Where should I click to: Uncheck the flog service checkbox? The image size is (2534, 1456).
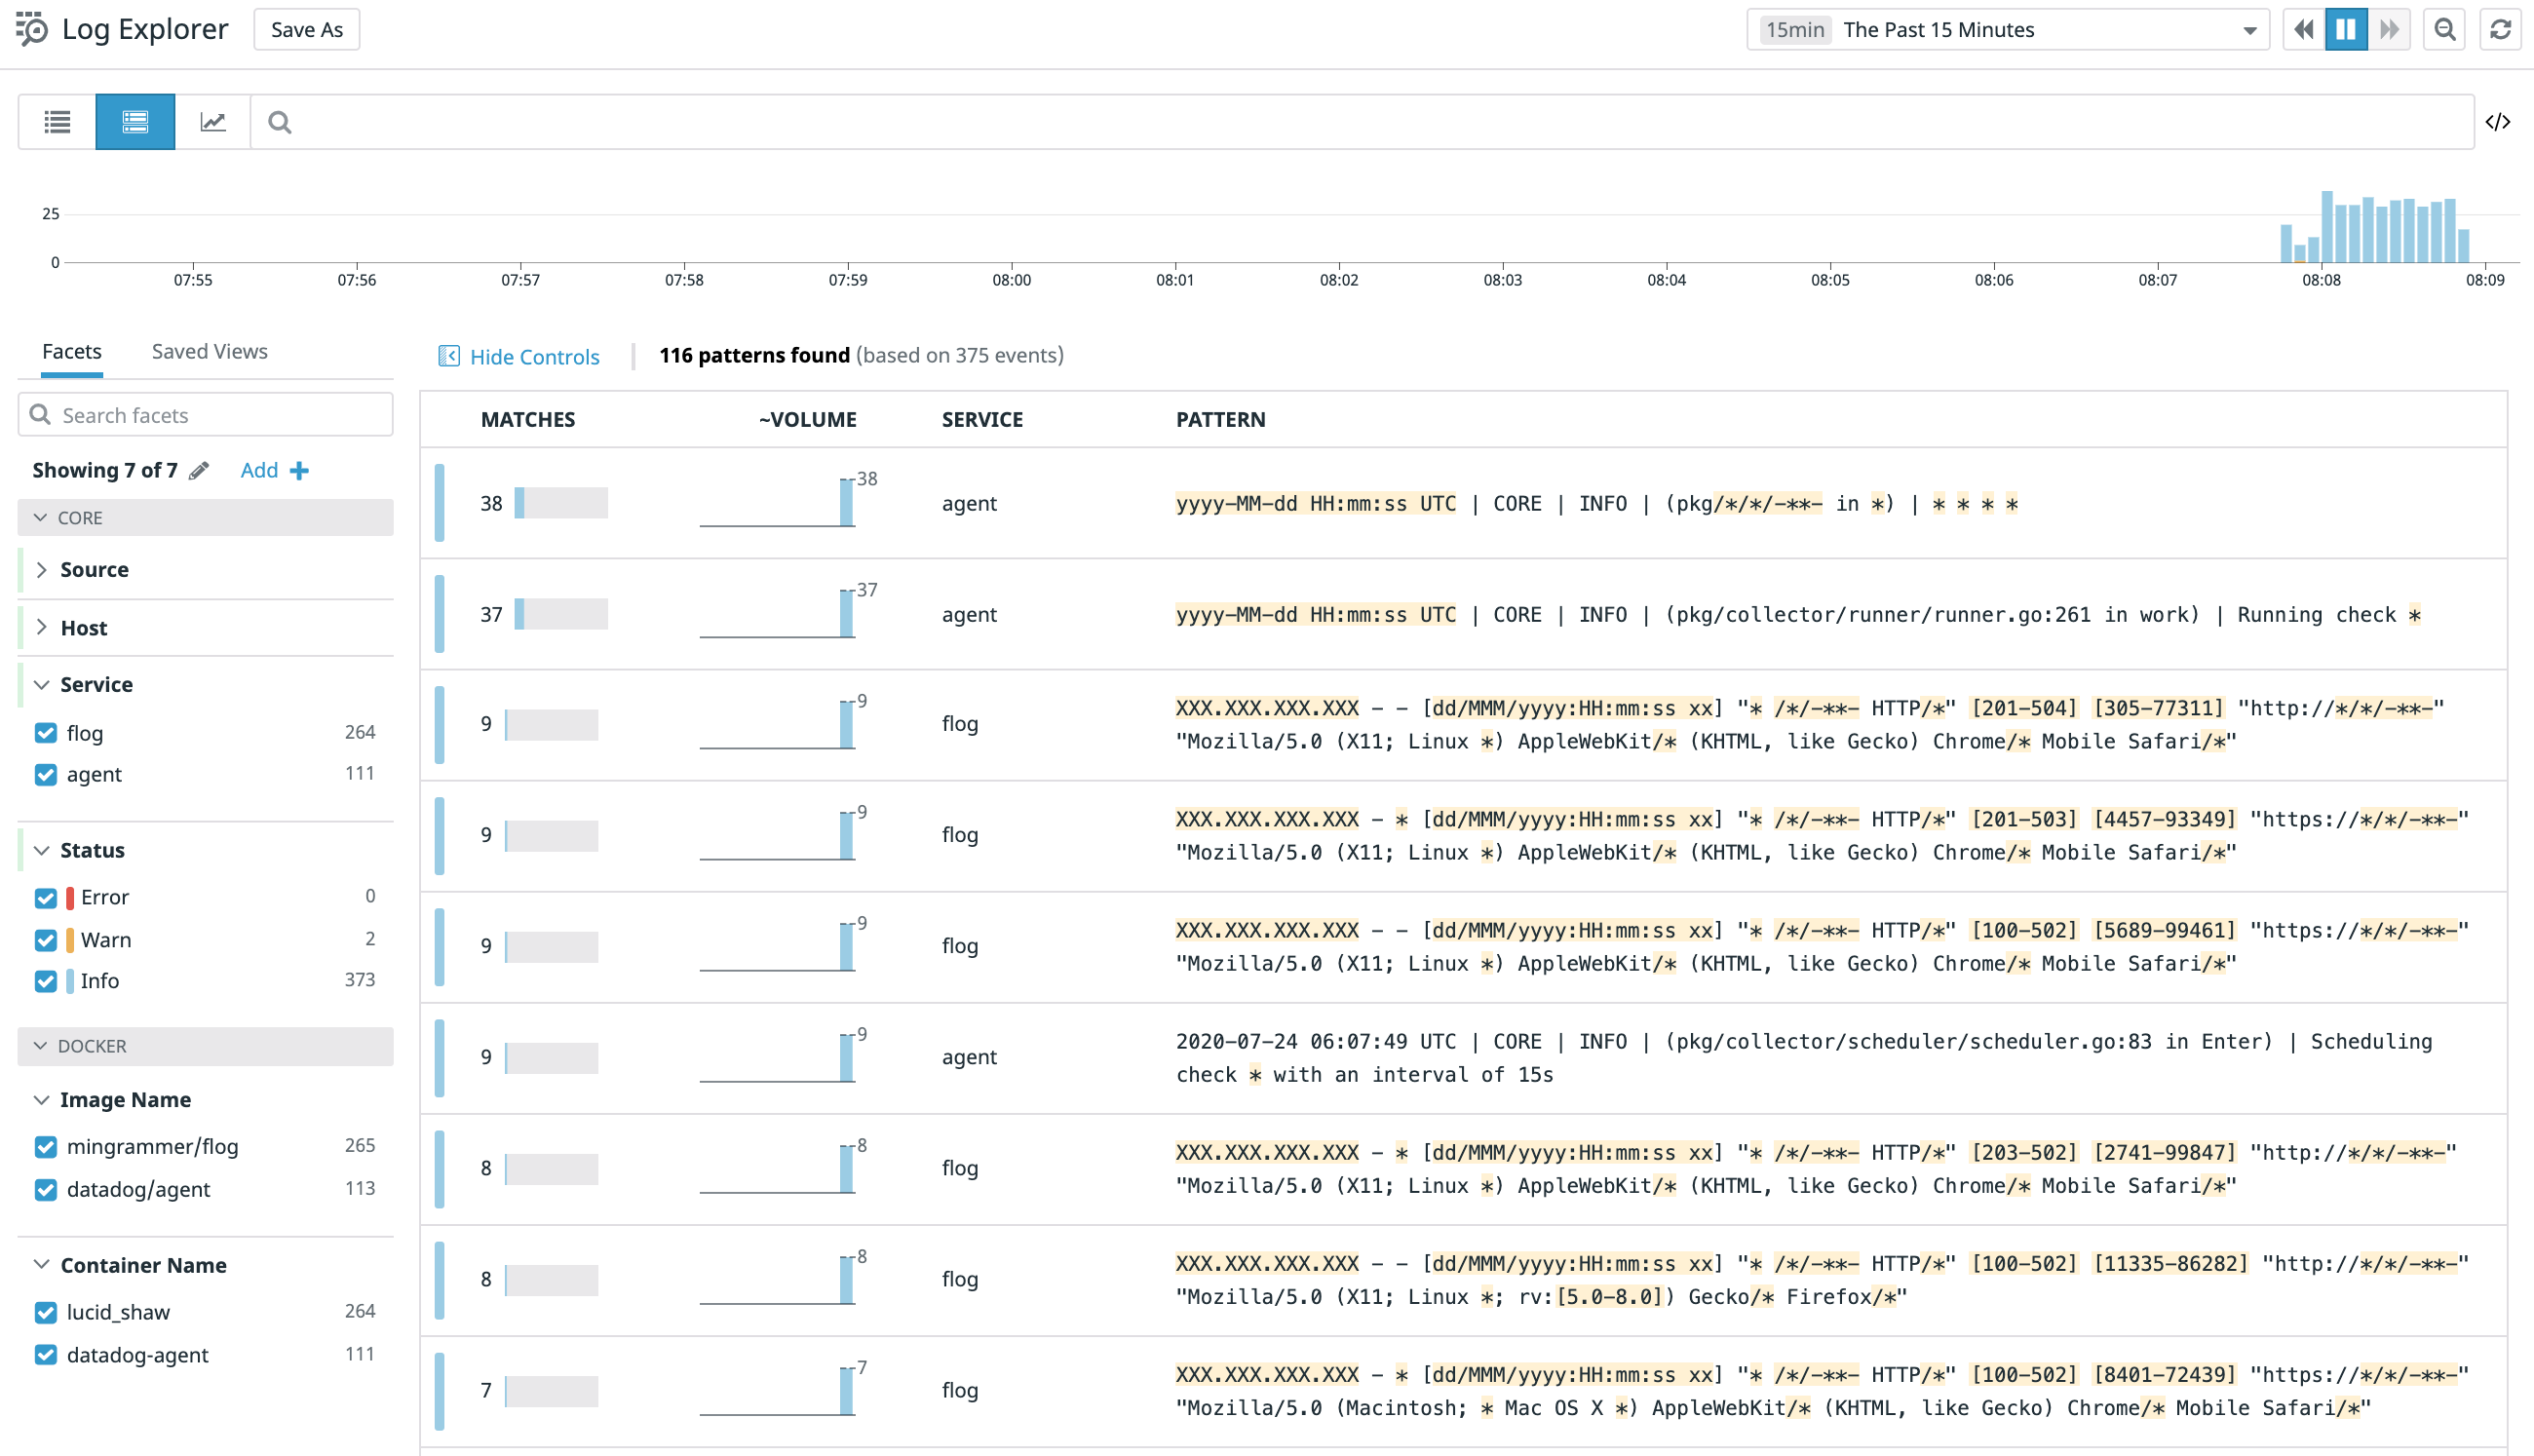click(46, 733)
